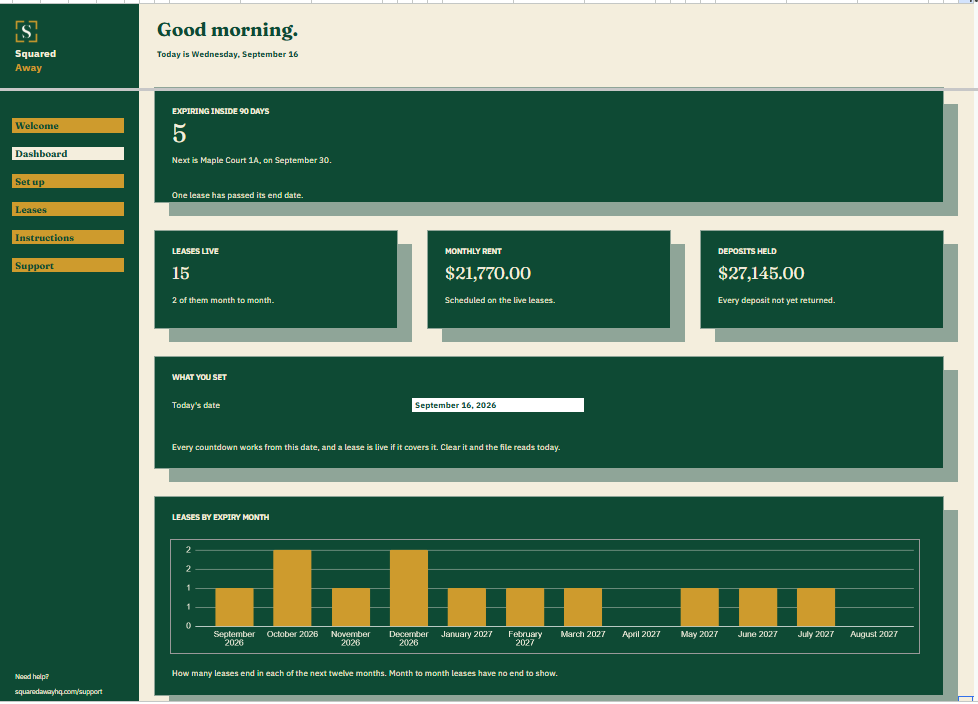Viewport: 978px width, 704px height.
Task: Select the January 2027 chart bar
Action: point(467,607)
